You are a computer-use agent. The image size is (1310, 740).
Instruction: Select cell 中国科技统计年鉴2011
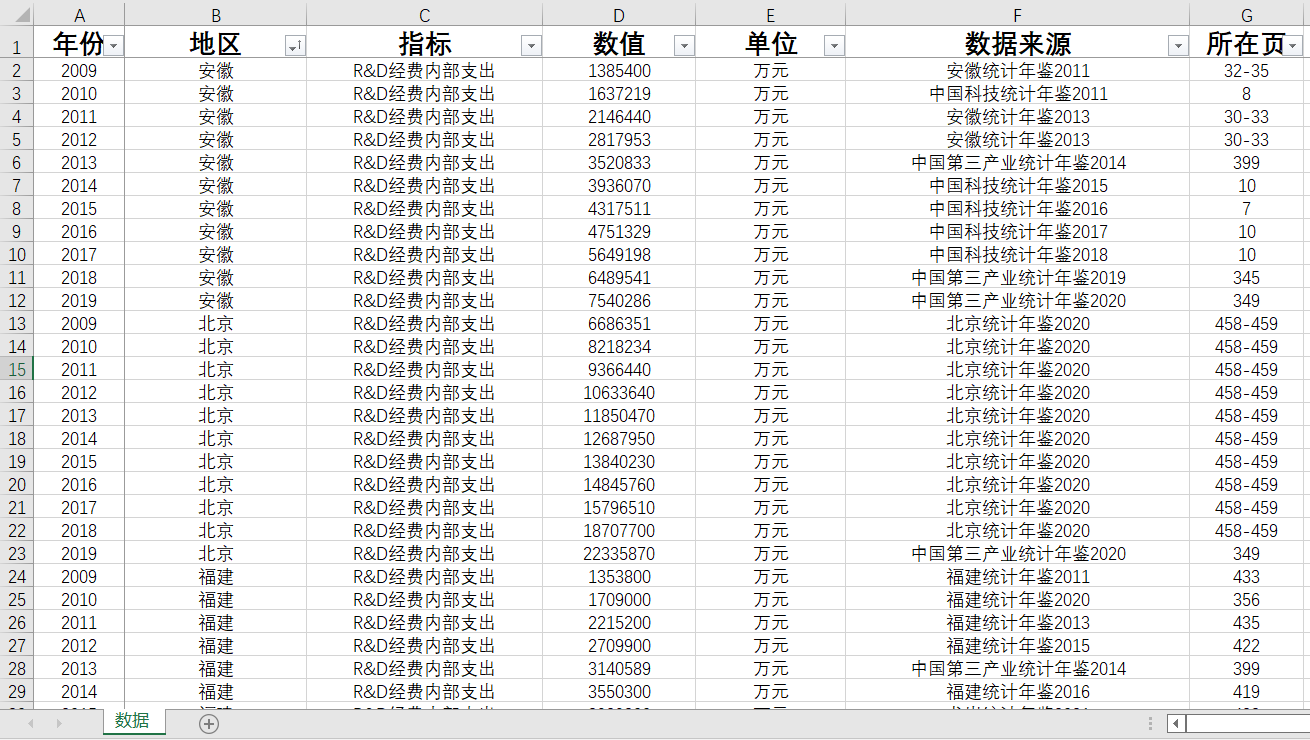pos(1017,94)
